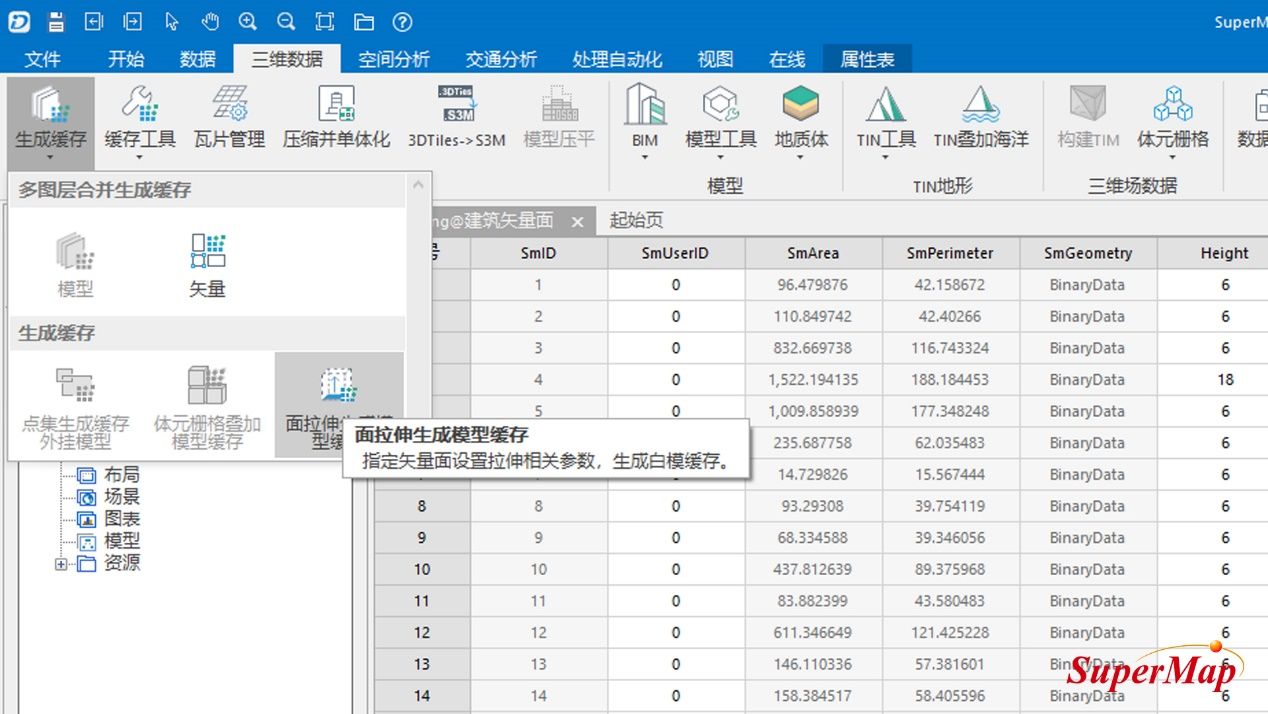Click the zoom in magnifier icon
1268x714 pixels.
(x=248, y=21)
